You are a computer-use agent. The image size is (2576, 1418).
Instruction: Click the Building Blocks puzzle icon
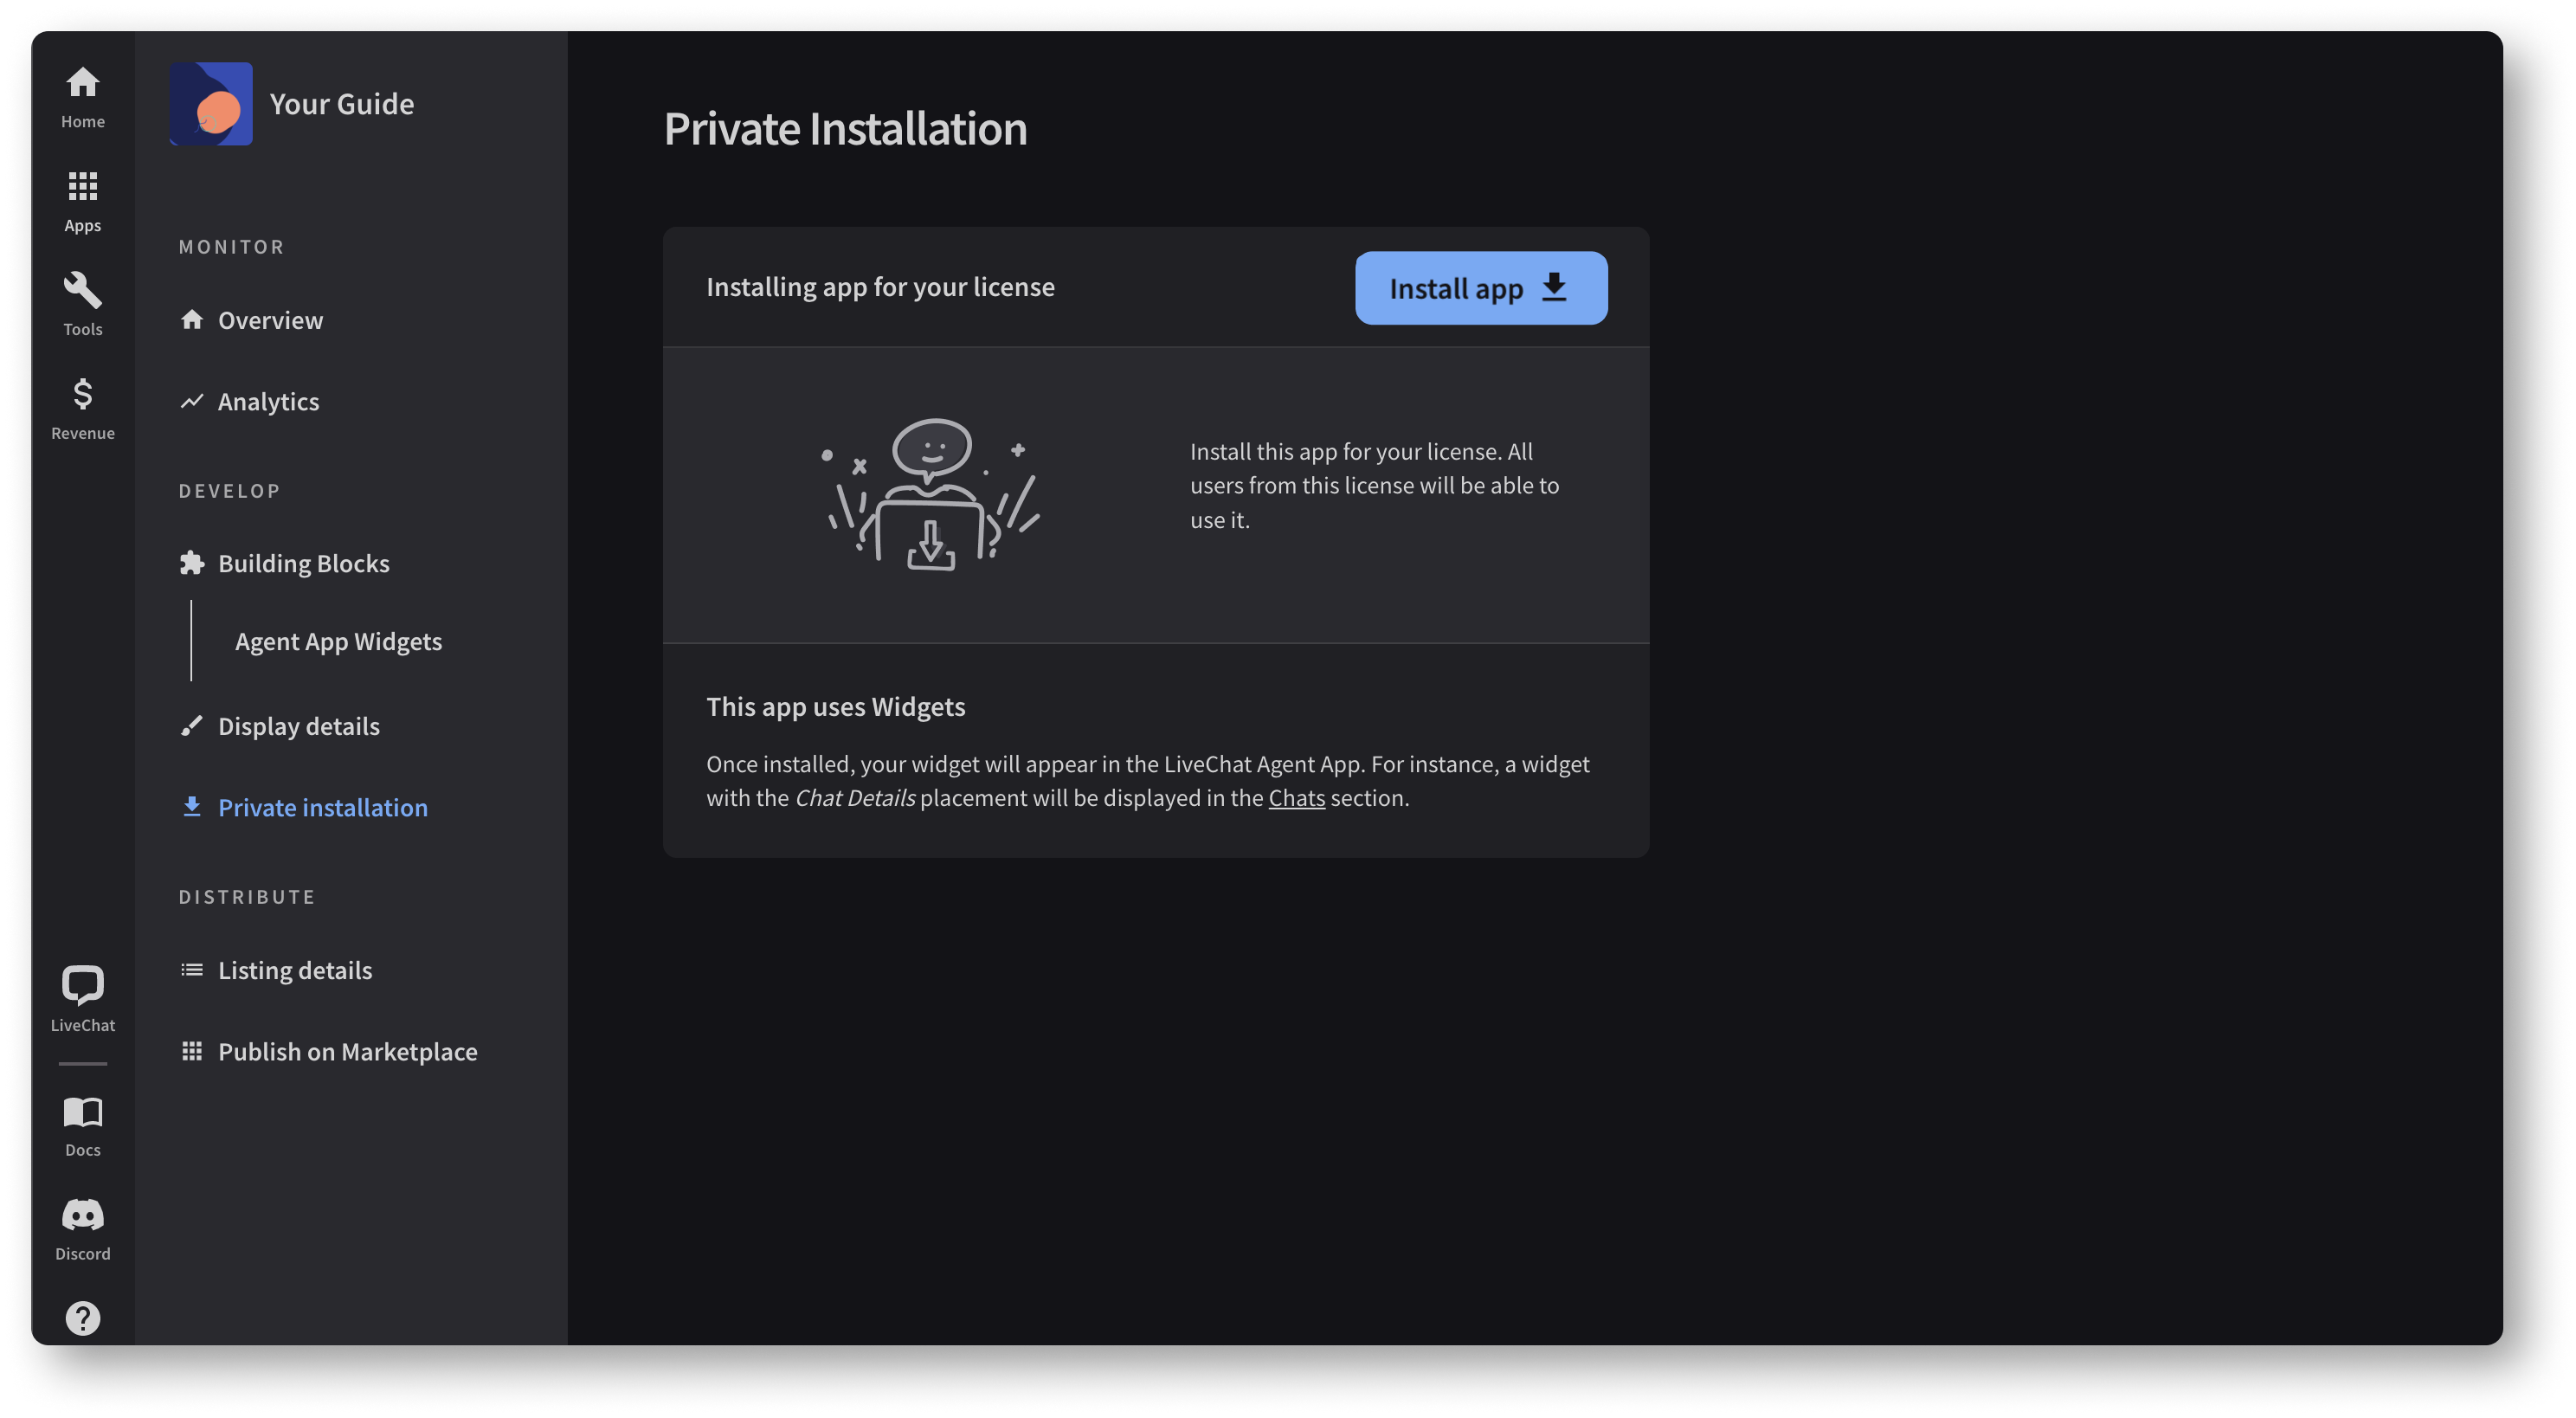point(190,563)
